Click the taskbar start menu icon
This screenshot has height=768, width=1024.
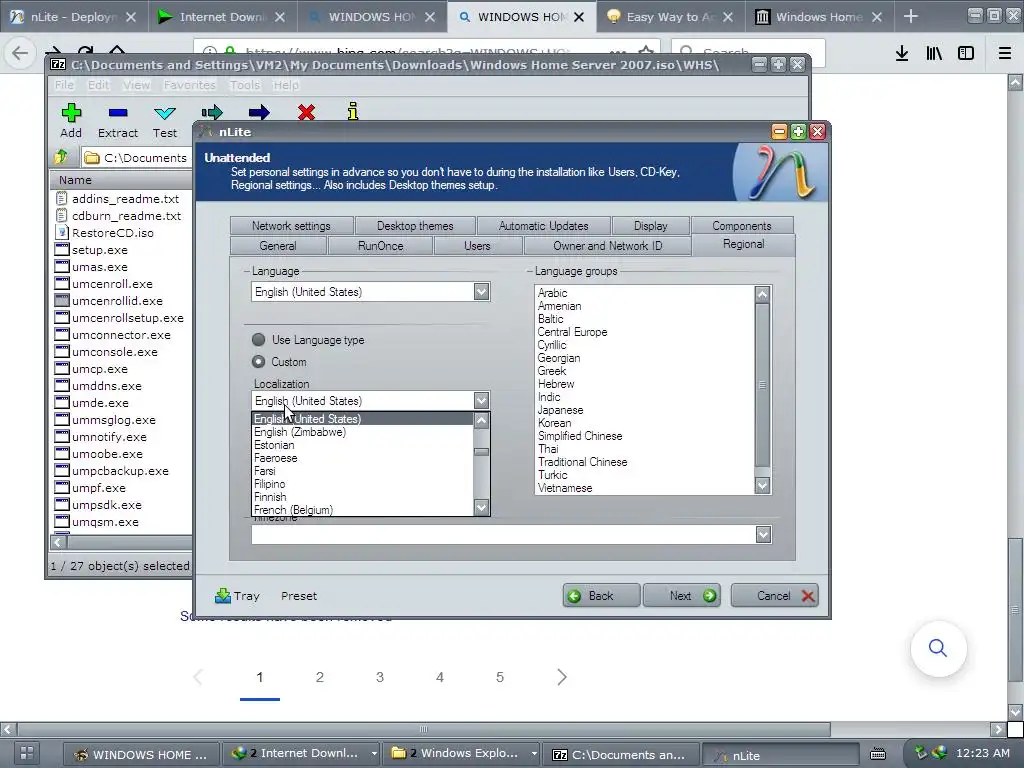26,754
